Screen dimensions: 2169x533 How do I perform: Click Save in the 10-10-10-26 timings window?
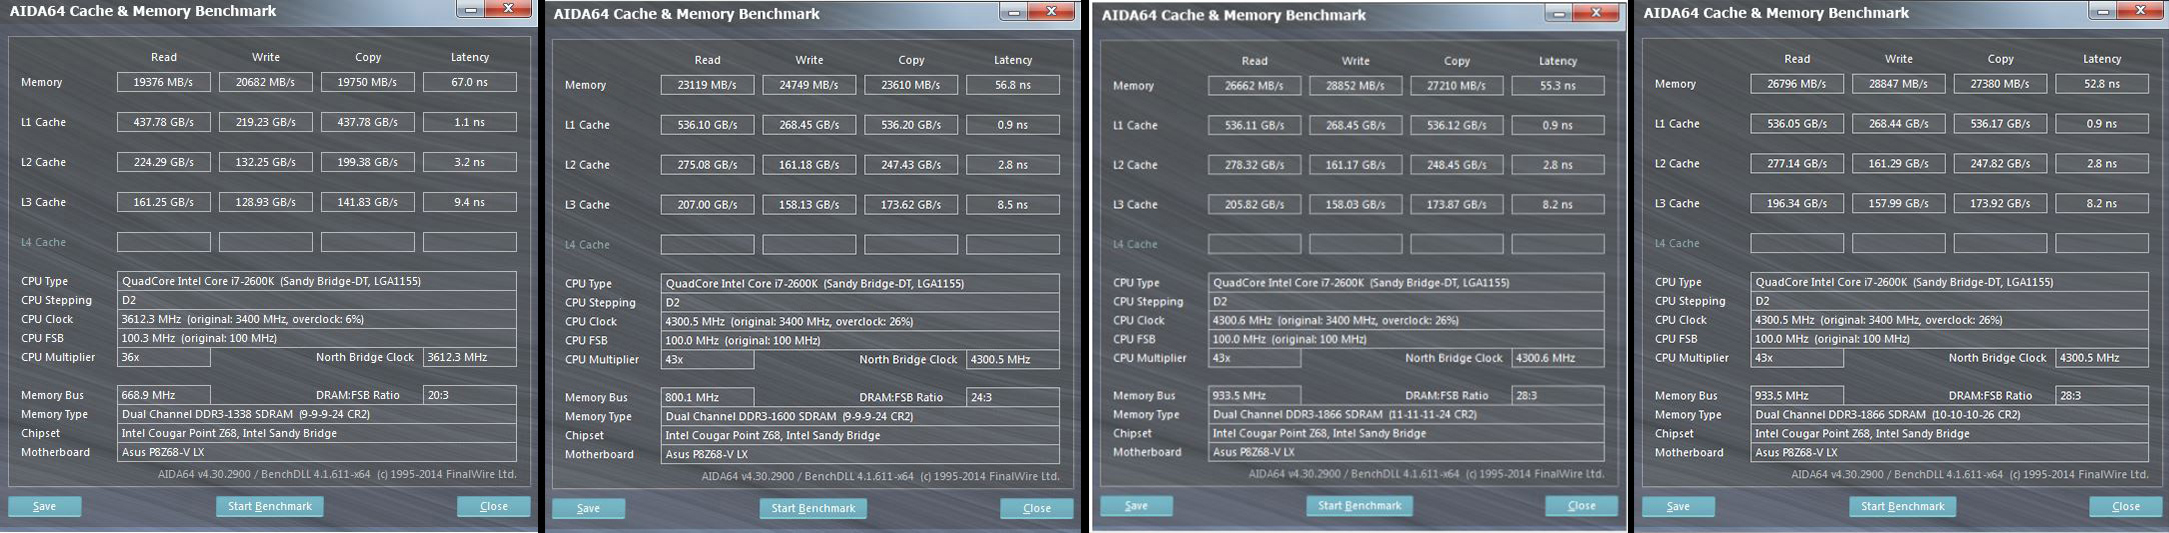(1679, 506)
